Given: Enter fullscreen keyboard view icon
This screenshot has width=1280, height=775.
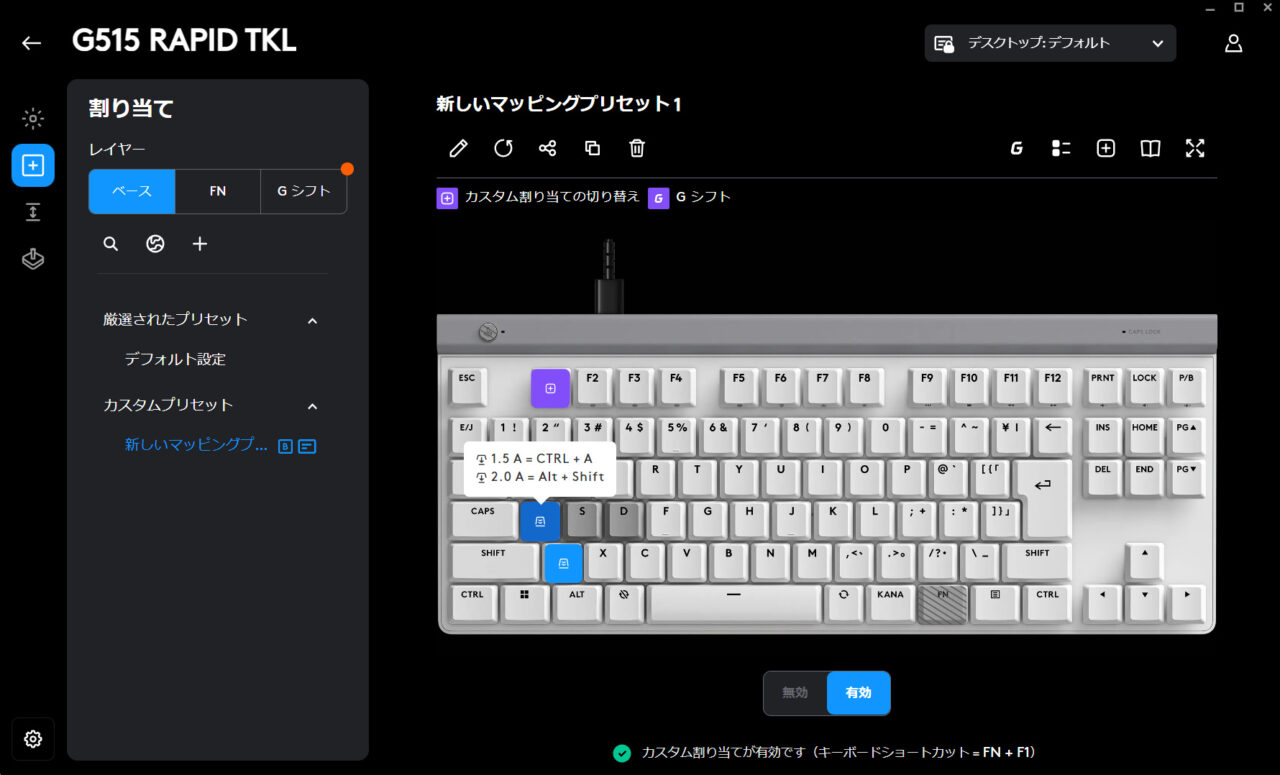Looking at the screenshot, I should click(1195, 148).
